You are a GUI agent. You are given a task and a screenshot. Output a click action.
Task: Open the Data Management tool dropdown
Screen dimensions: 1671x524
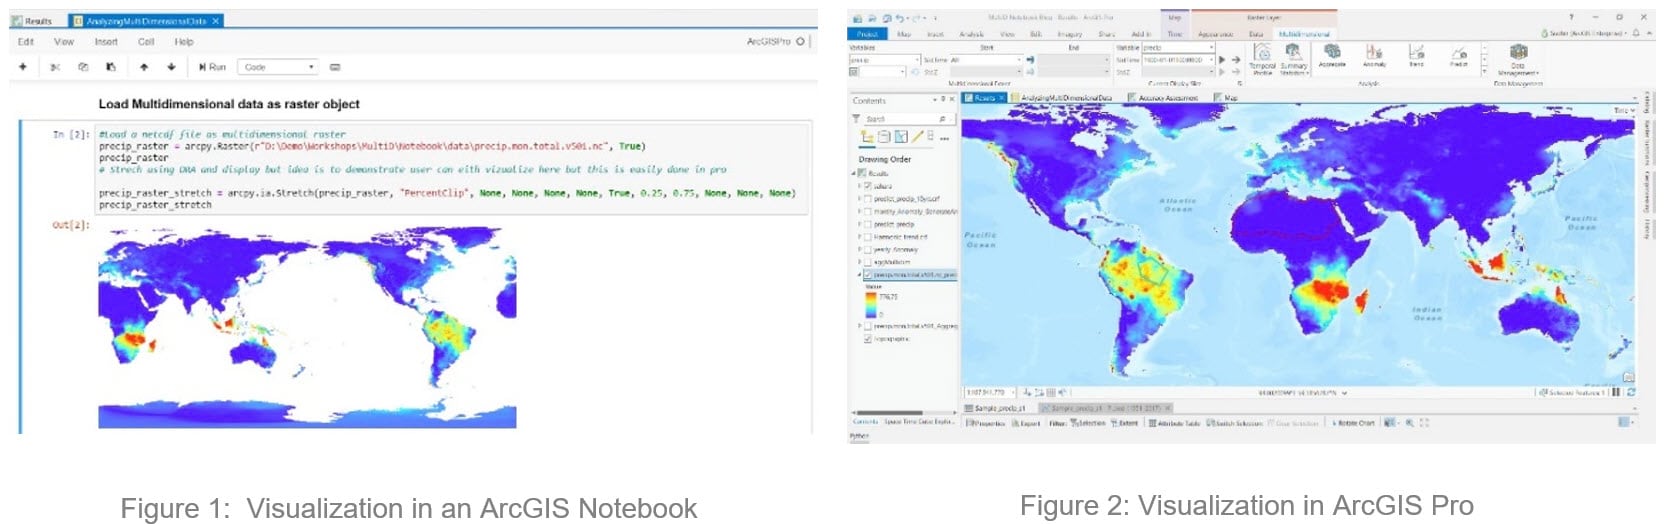click(1518, 60)
